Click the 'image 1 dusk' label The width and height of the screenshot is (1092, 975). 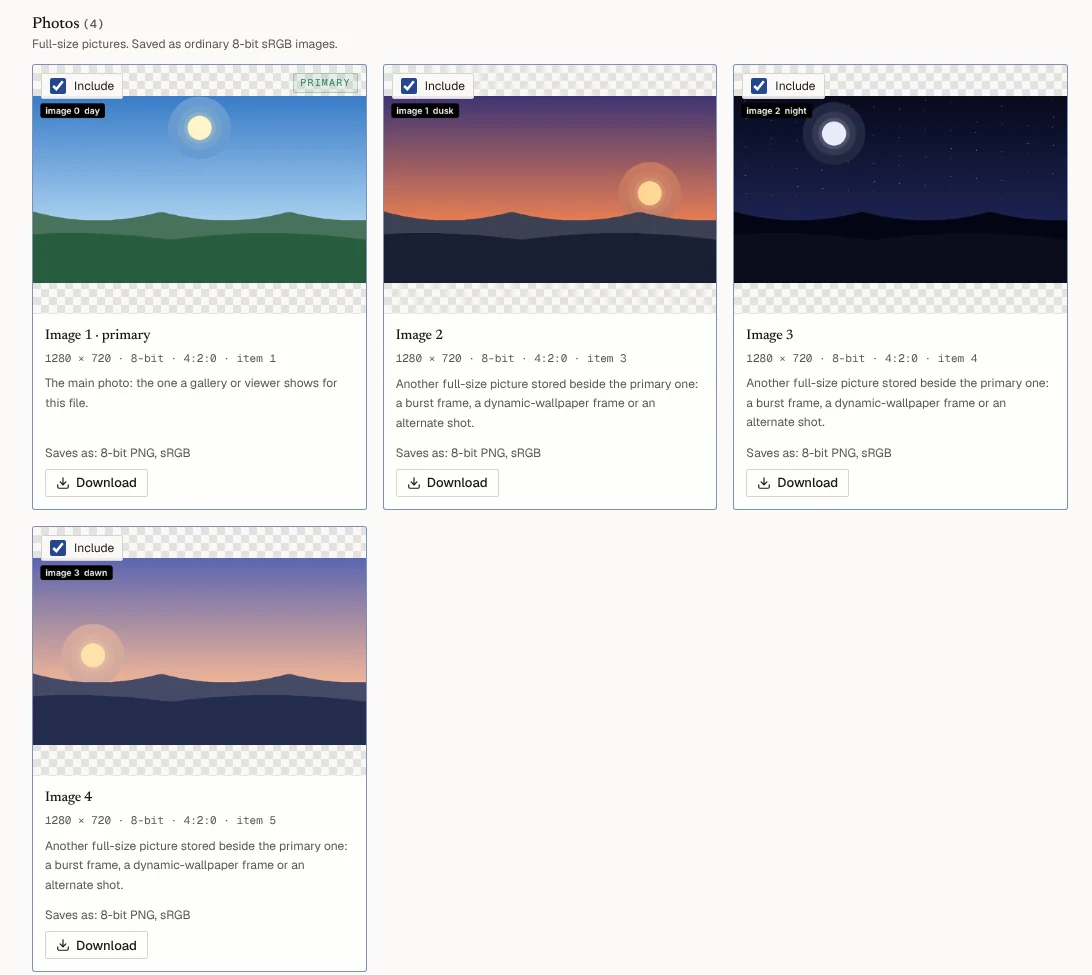coord(425,111)
